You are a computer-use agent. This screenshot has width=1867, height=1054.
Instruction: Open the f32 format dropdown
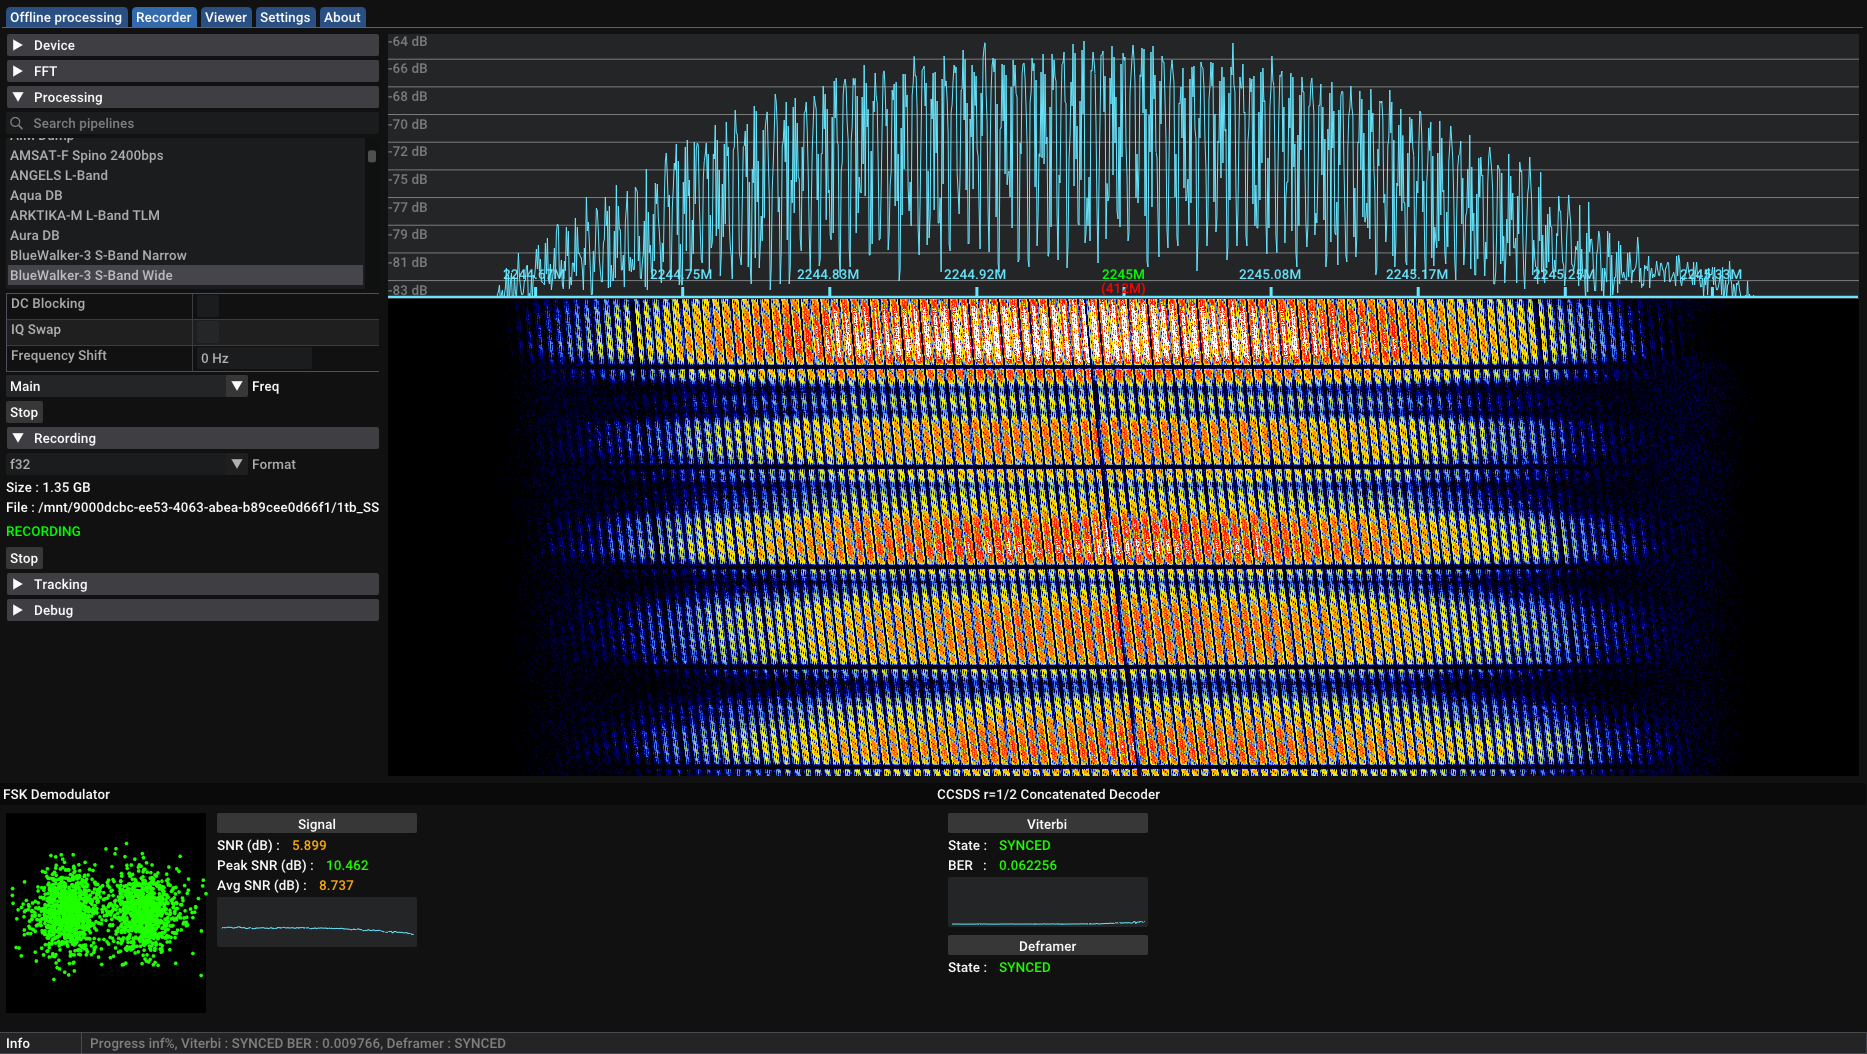click(236, 464)
